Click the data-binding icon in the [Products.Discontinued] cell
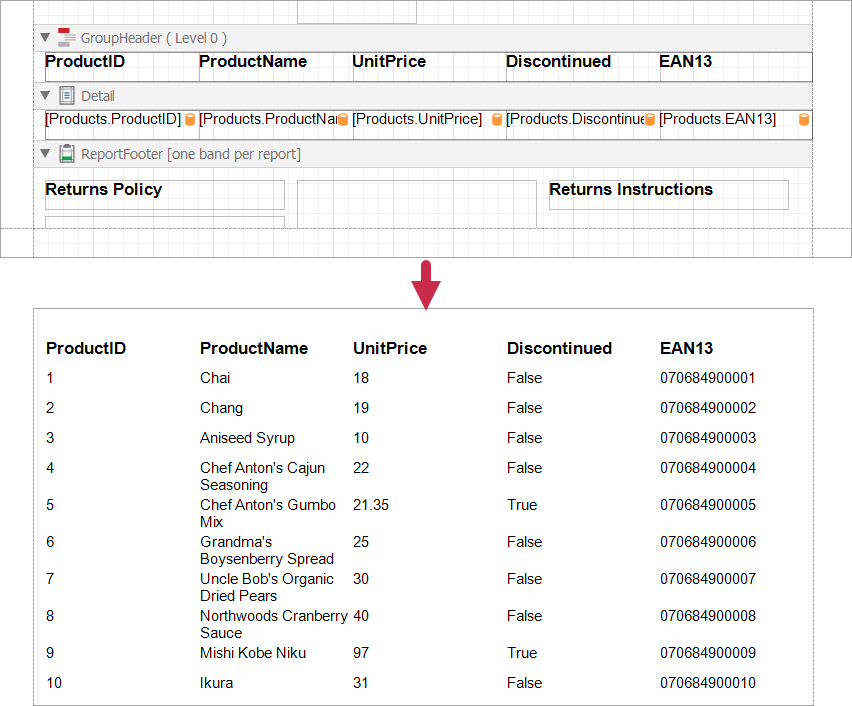The image size is (852, 706). (650, 120)
